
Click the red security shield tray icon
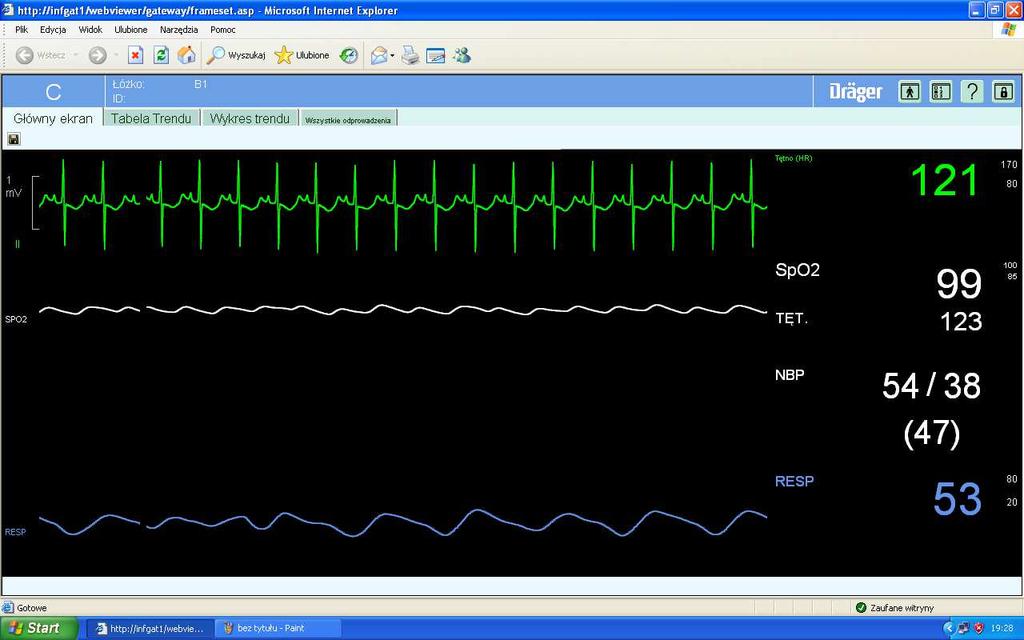(978, 628)
